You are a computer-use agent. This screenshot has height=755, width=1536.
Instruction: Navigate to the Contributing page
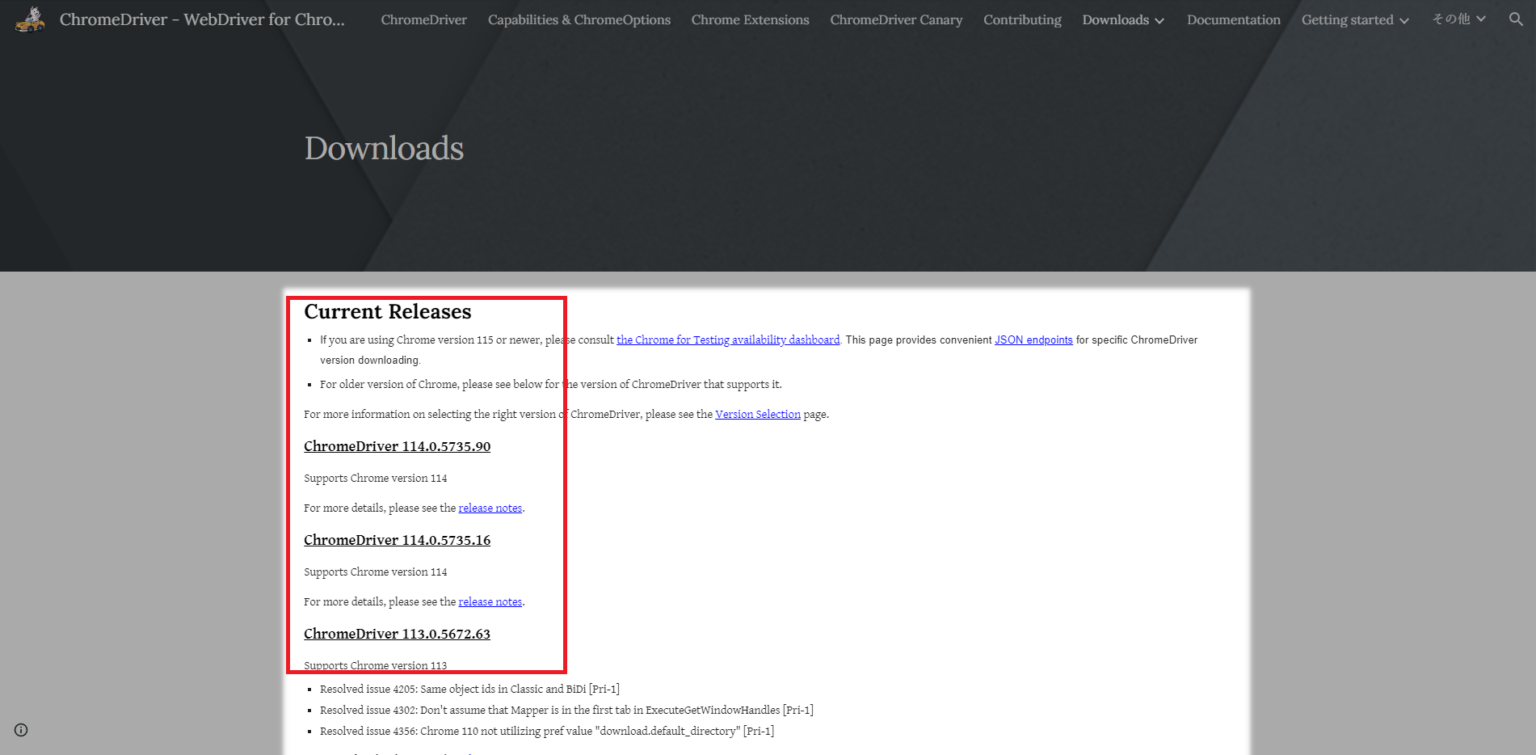click(1022, 20)
